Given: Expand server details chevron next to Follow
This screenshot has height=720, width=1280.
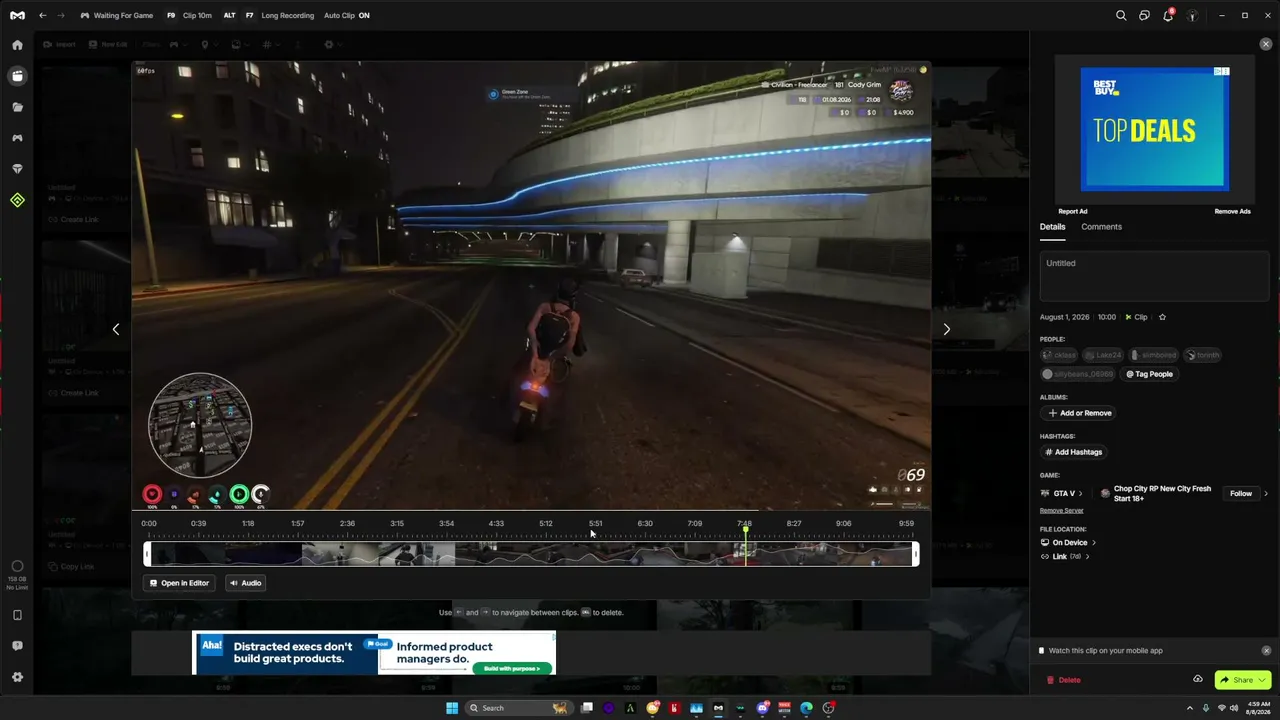Looking at the screenshot, I should pos(1266,494).
